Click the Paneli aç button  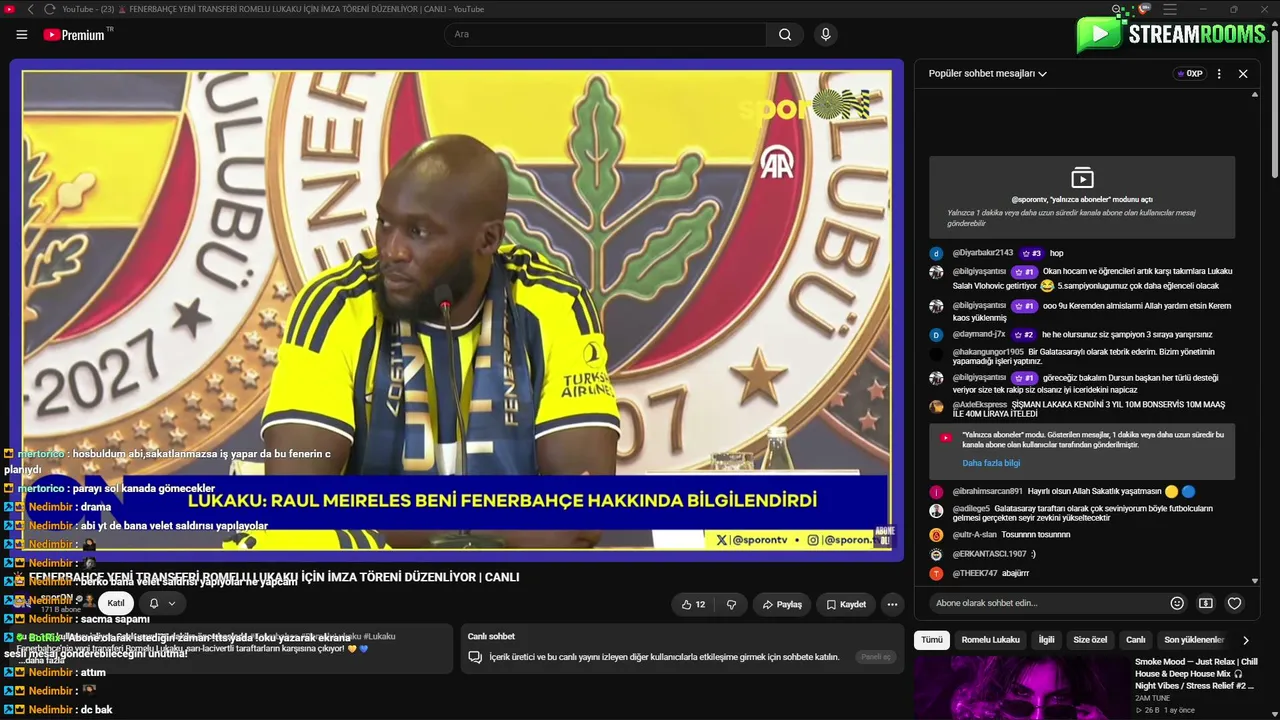coord(875,657)
